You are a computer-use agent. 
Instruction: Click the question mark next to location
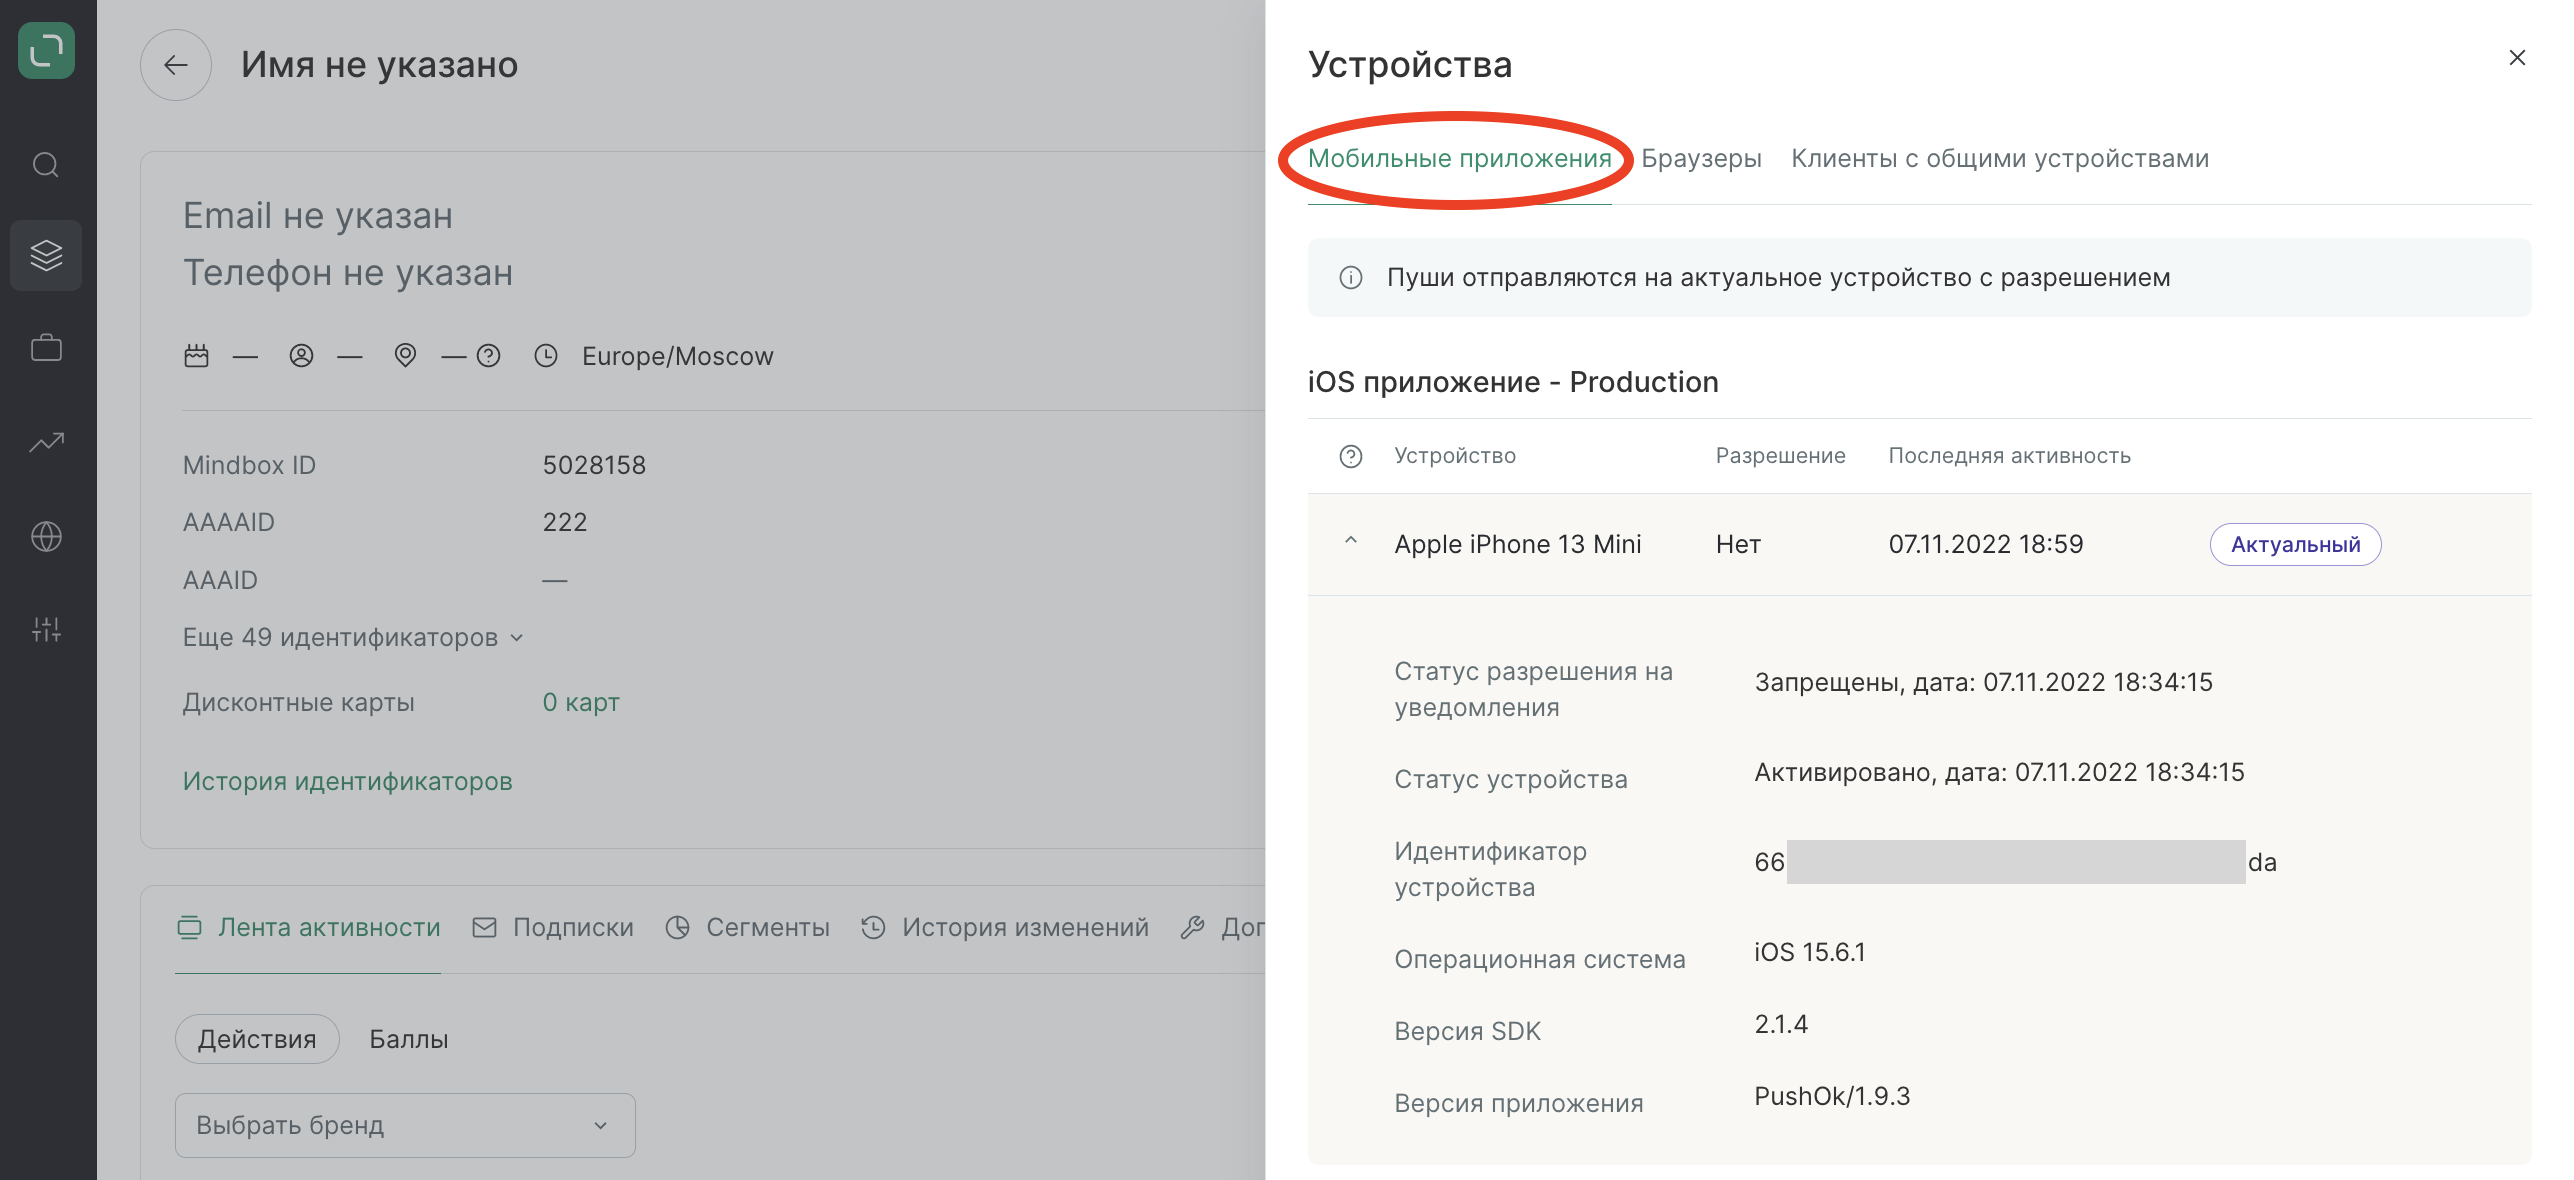[488, 356]
